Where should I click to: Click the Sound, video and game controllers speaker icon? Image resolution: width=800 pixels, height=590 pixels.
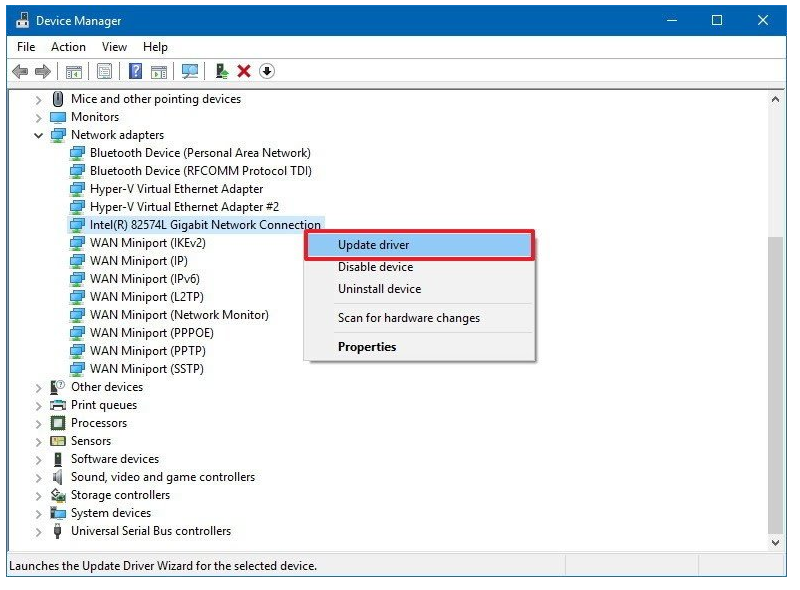(58, 477)
